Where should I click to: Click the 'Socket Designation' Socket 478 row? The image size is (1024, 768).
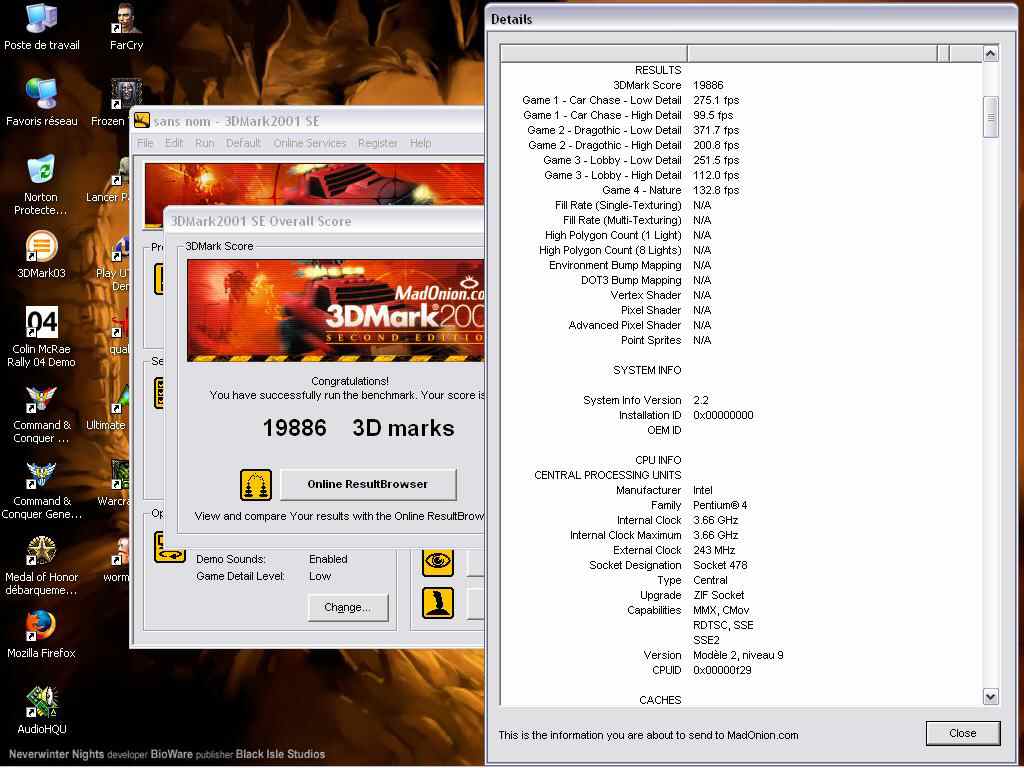point(741,566)
